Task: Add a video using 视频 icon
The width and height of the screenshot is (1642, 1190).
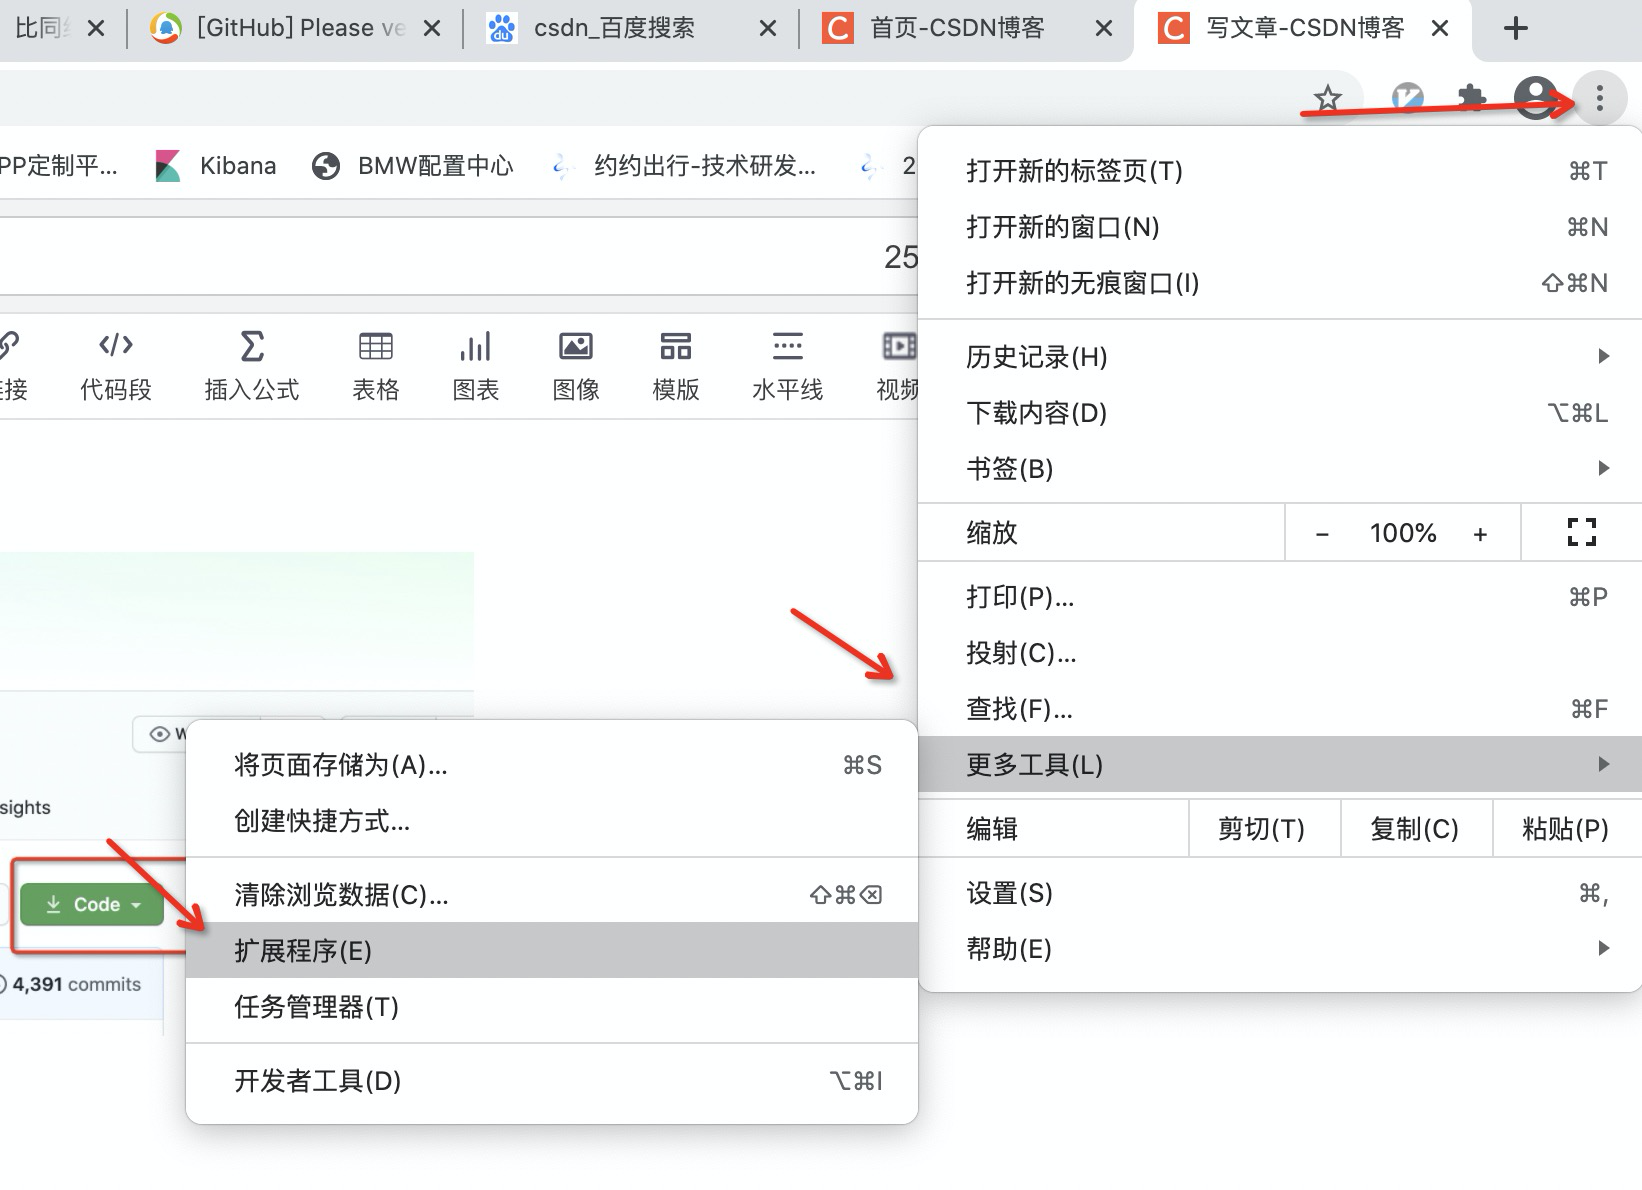Action: pyautogui.click(x=898, y=365)
